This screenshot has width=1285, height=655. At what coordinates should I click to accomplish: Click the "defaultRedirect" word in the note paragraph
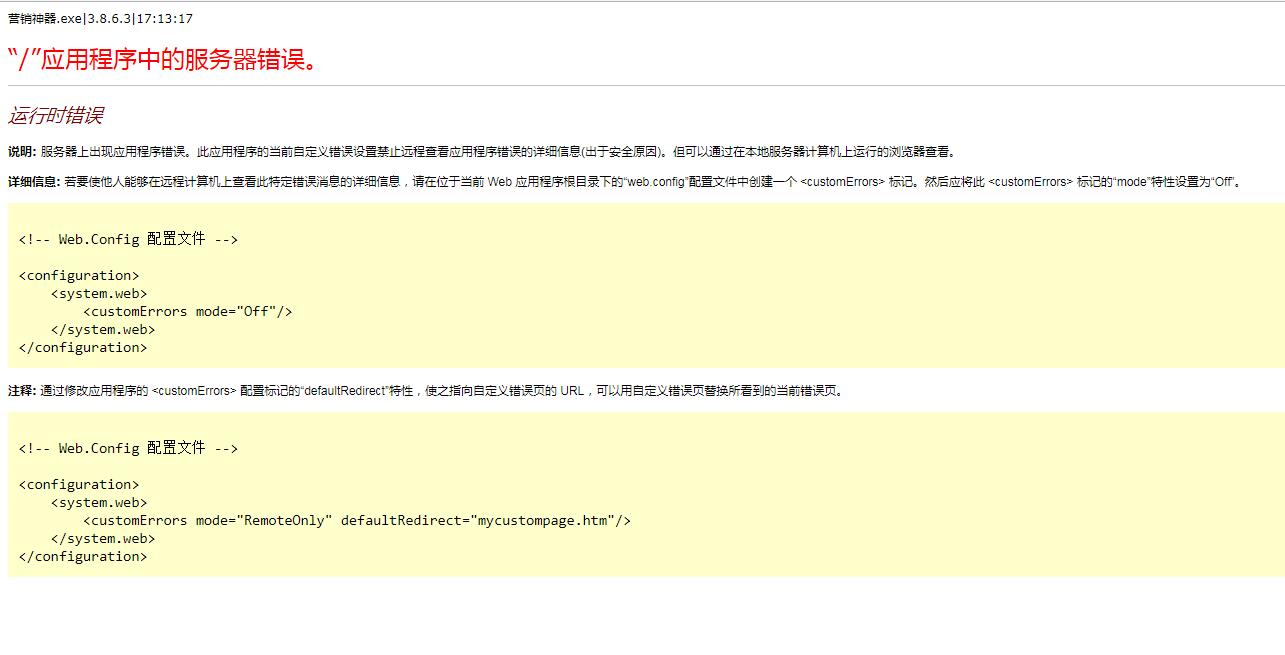pyautogui.click(x=345, y=391)
